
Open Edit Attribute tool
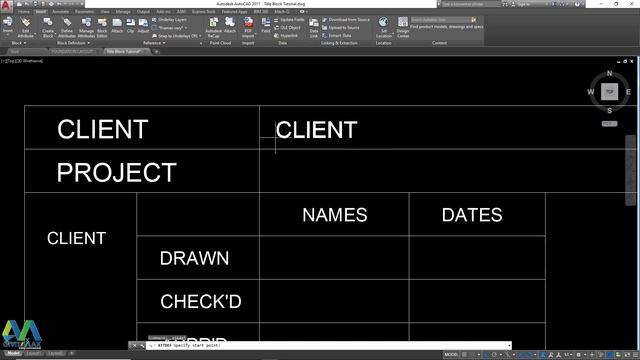pyautogui.click(x=25, y=27)
